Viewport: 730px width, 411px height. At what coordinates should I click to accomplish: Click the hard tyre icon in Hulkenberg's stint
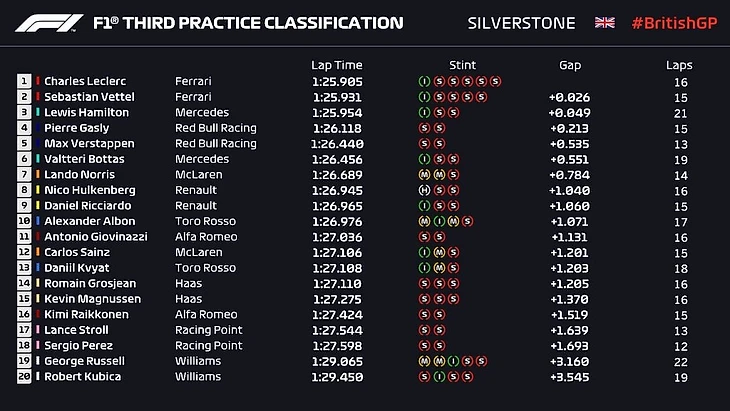[x=425, y=190]
